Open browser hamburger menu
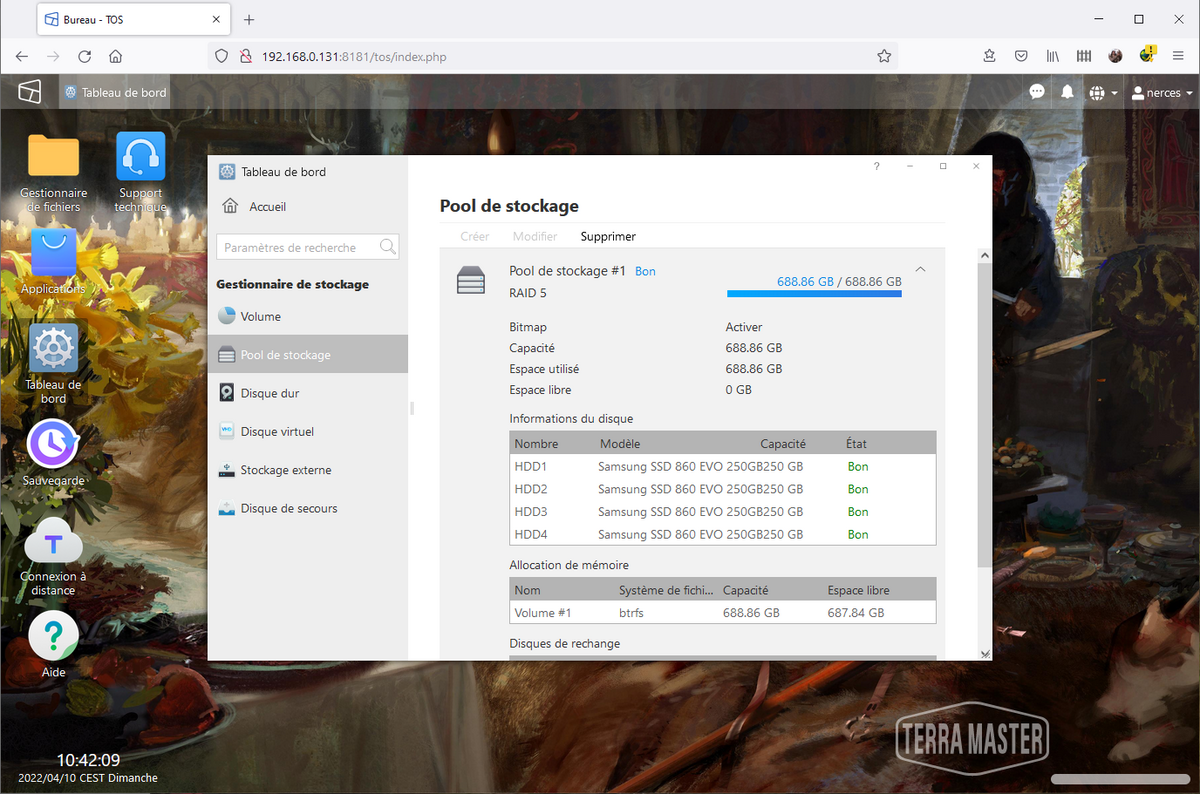The height and width of the screenshot is (794, 1200). click(x=1179, y=57)
